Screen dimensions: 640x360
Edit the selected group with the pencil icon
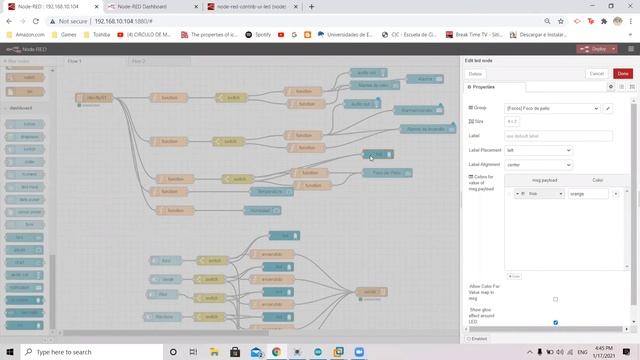(x=608, y=109)
